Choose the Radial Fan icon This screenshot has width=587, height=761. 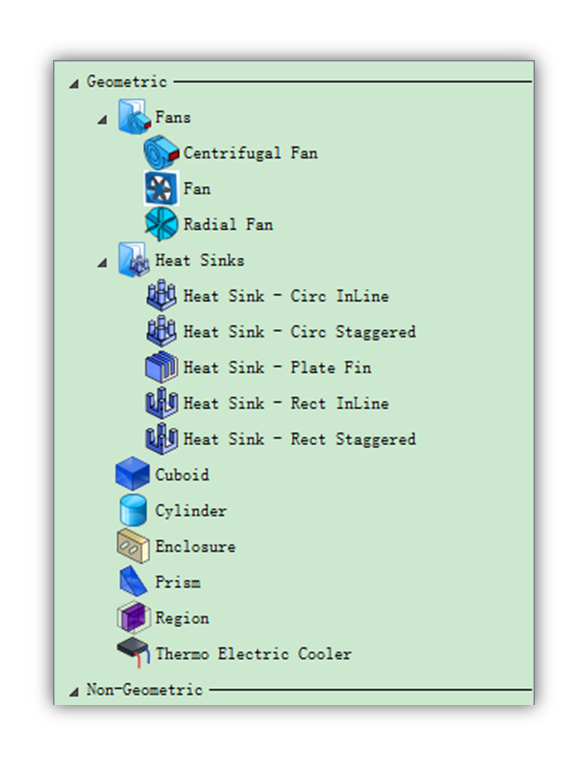tap(161, 224)
